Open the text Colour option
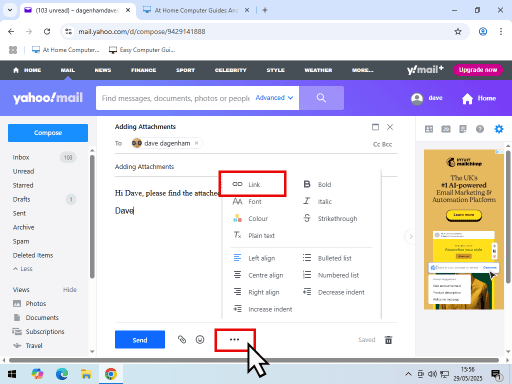 (250, 218)
